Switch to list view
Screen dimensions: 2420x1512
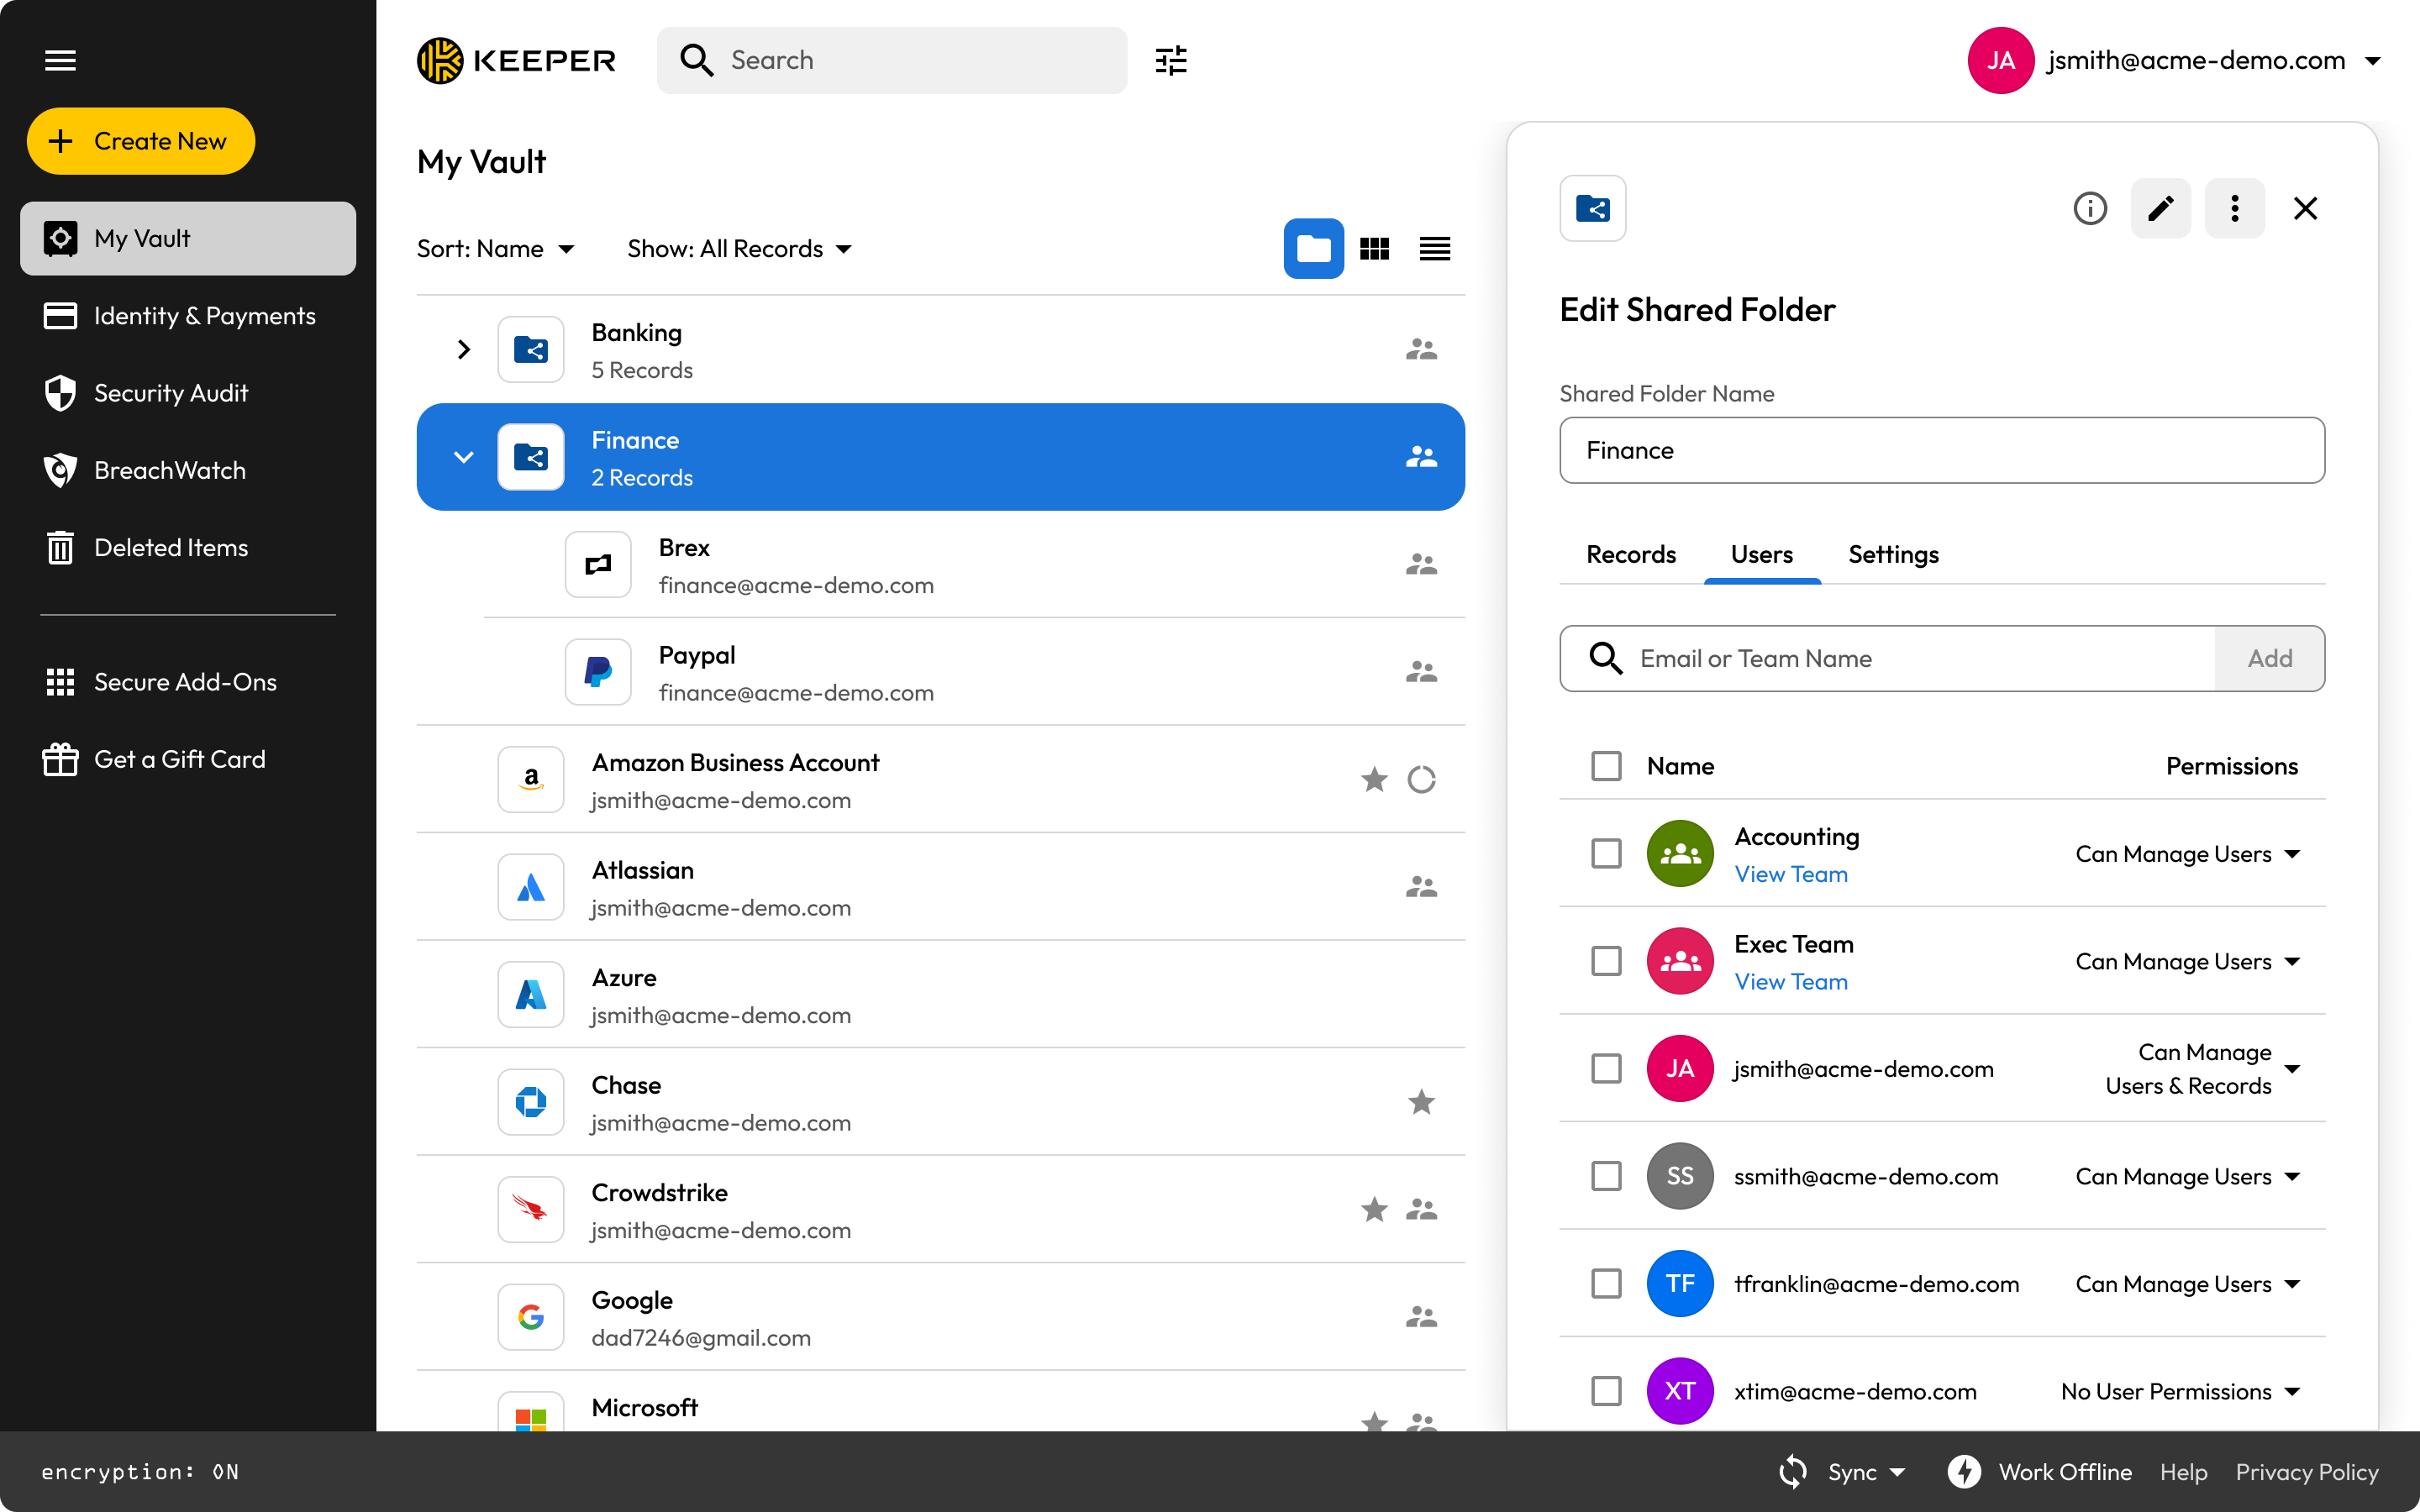pyautogui.click(x=1434, y=248)
